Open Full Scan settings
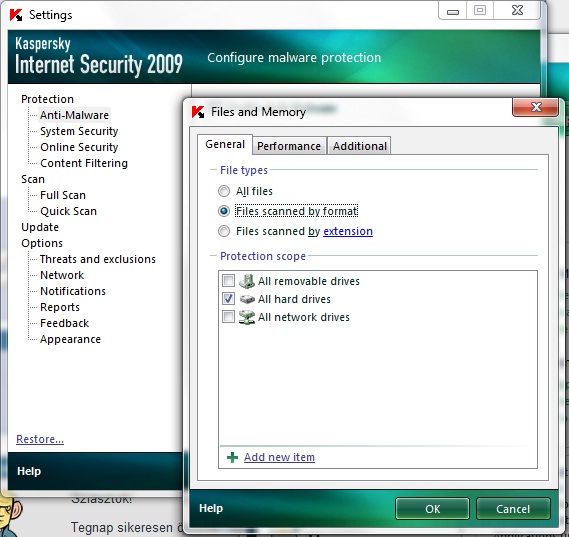The width and height of the screenshot is (569, 537). click(63, 195)
